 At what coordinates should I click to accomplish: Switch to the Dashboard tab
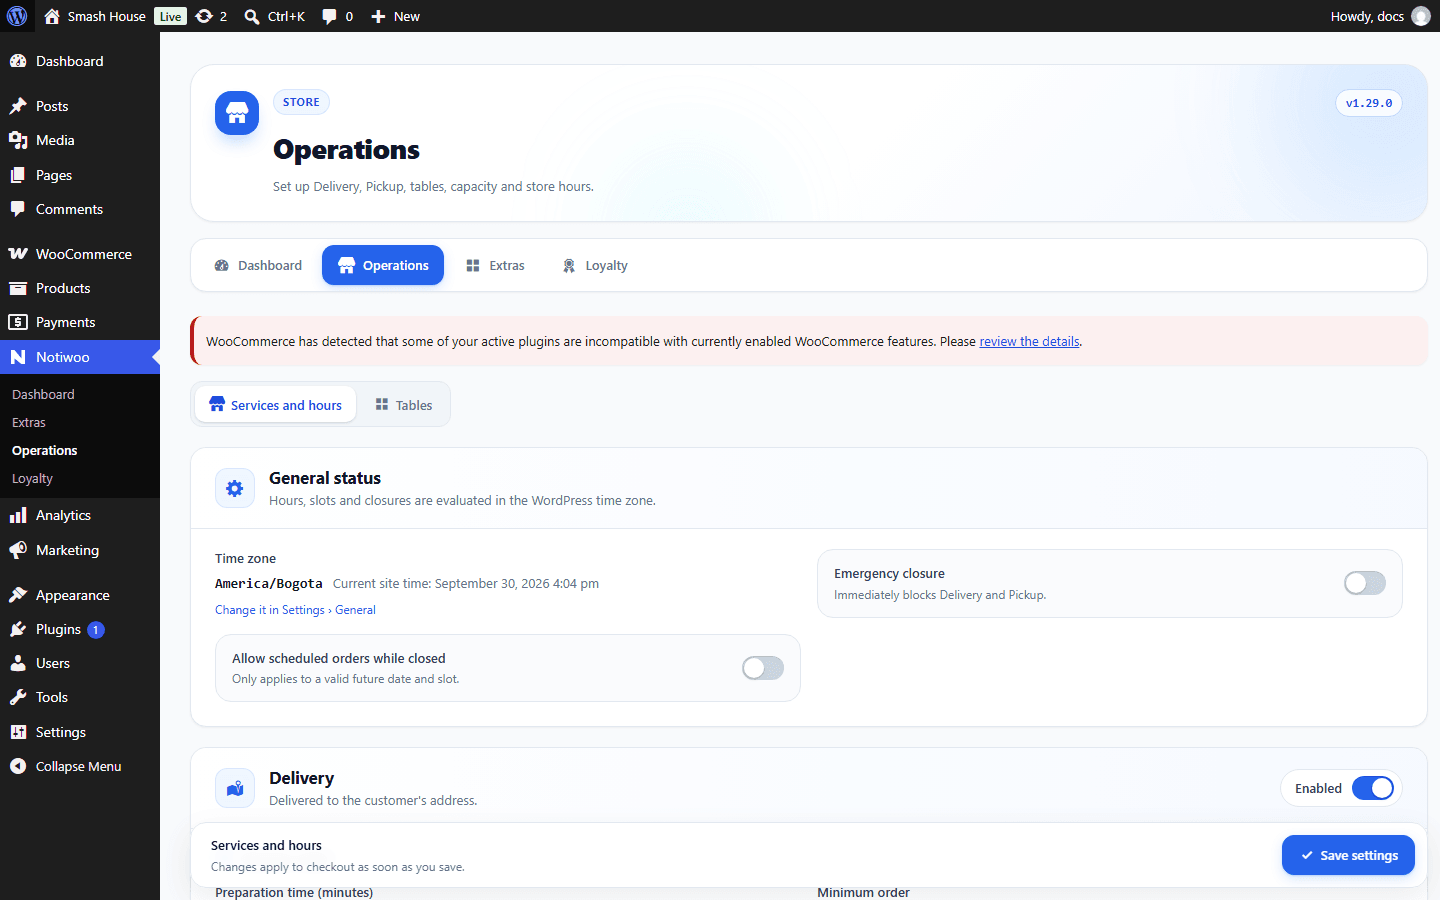pyautogui.click(x=258, y=265)
